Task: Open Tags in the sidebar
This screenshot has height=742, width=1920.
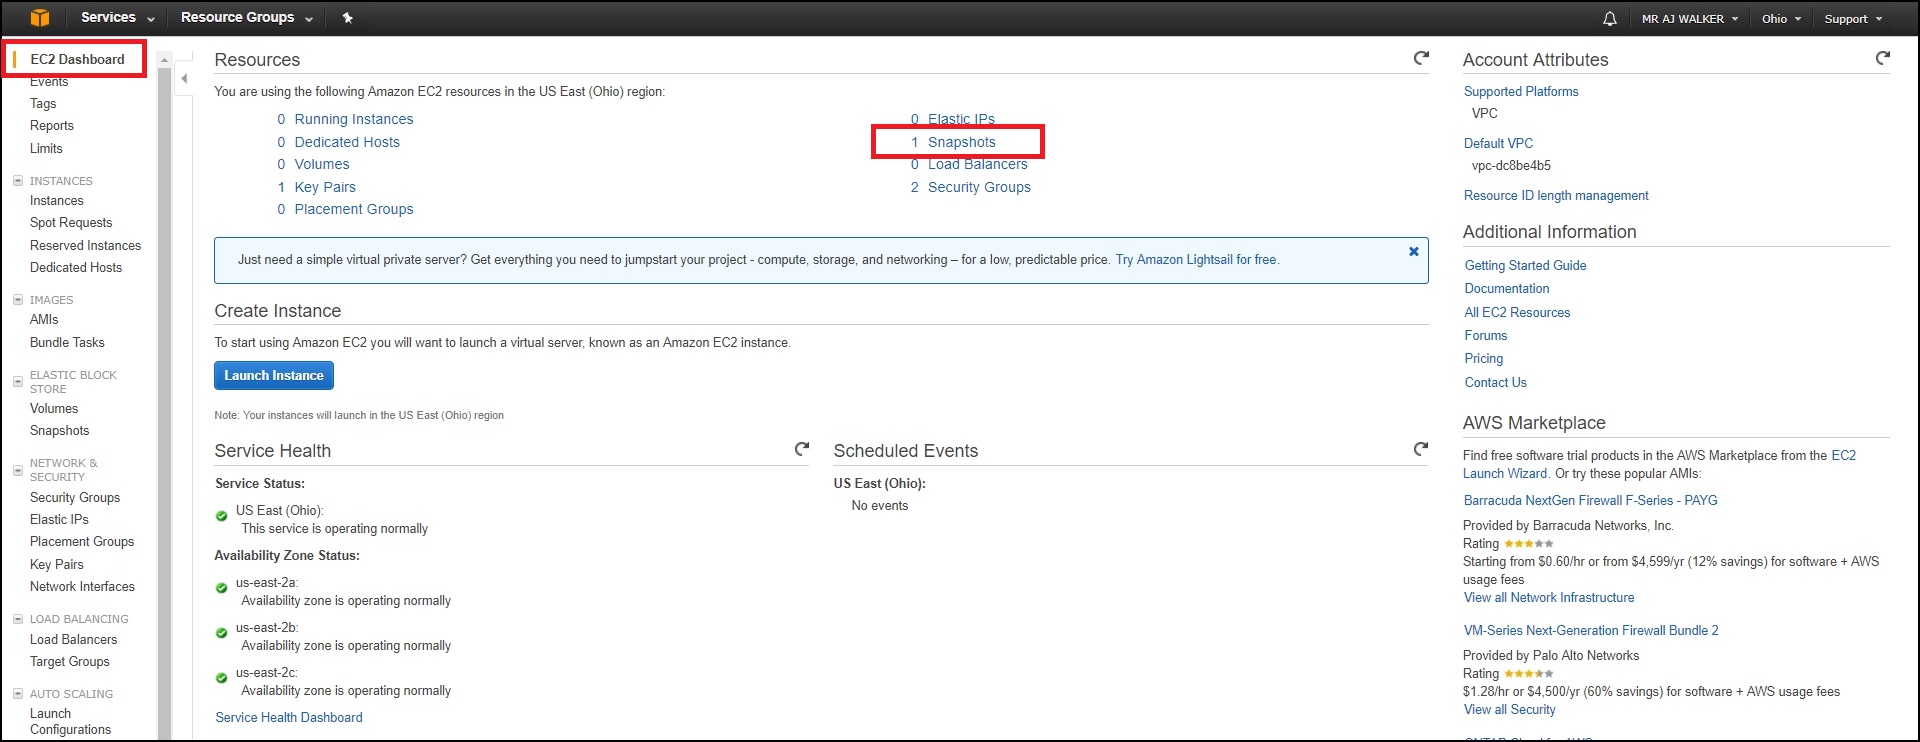Action: coord(43,104)
